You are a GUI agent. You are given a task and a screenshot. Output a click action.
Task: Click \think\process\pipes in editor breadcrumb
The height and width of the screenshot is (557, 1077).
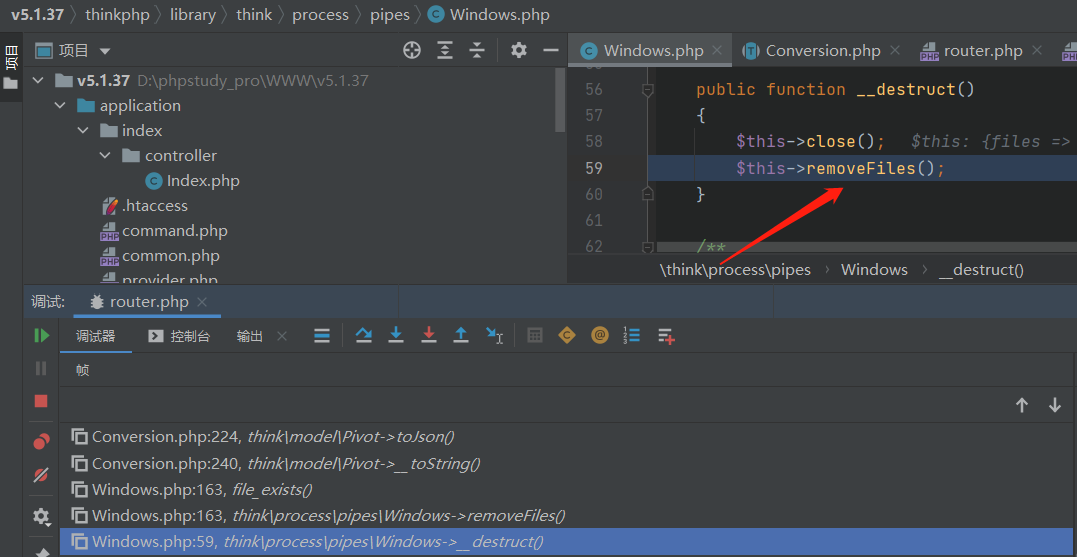click(x=735, y=270)
